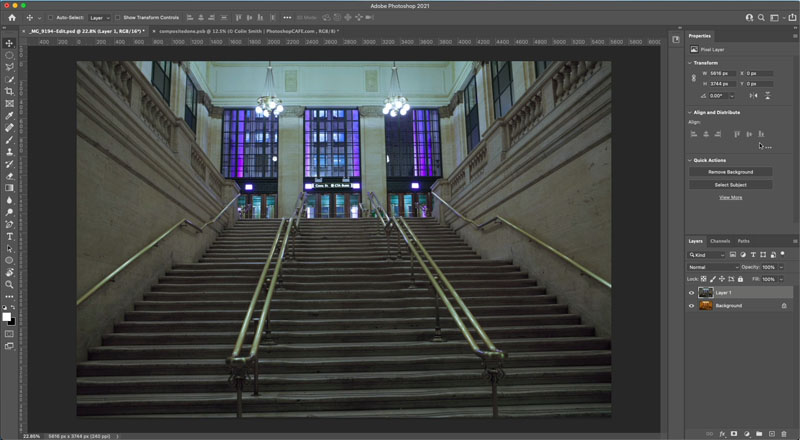This screenshot has height=440, width=800.
Task: Add a layer mask
Action: 734,434
